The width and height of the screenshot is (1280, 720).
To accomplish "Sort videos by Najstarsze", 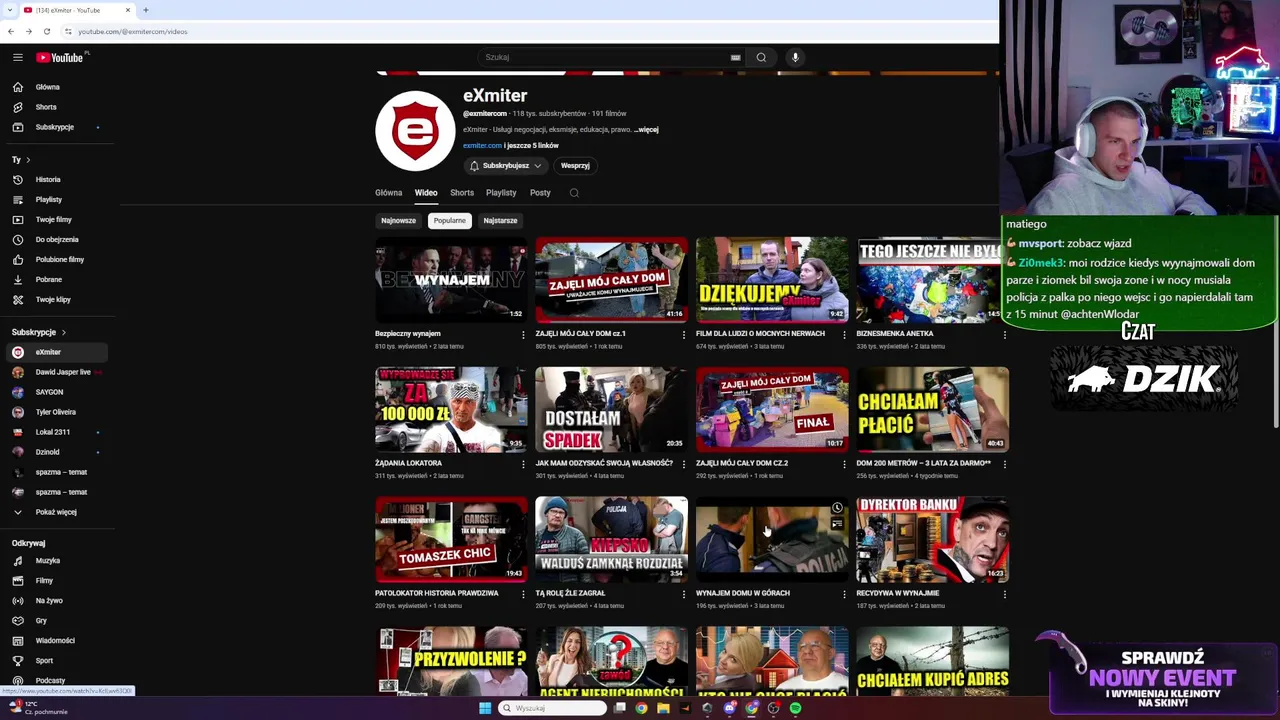I will click(x=500, y=221).
